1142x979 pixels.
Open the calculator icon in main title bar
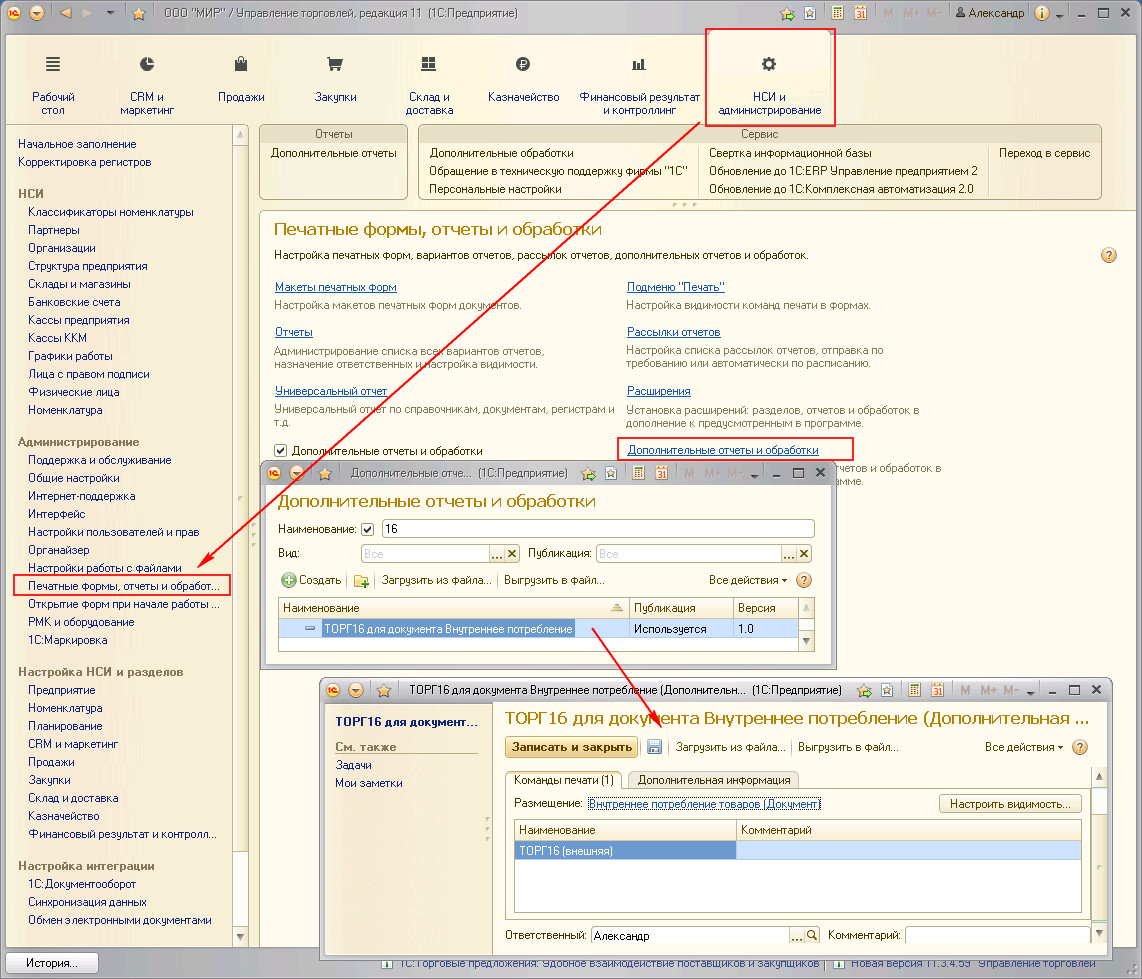click(x=838, y=13)
